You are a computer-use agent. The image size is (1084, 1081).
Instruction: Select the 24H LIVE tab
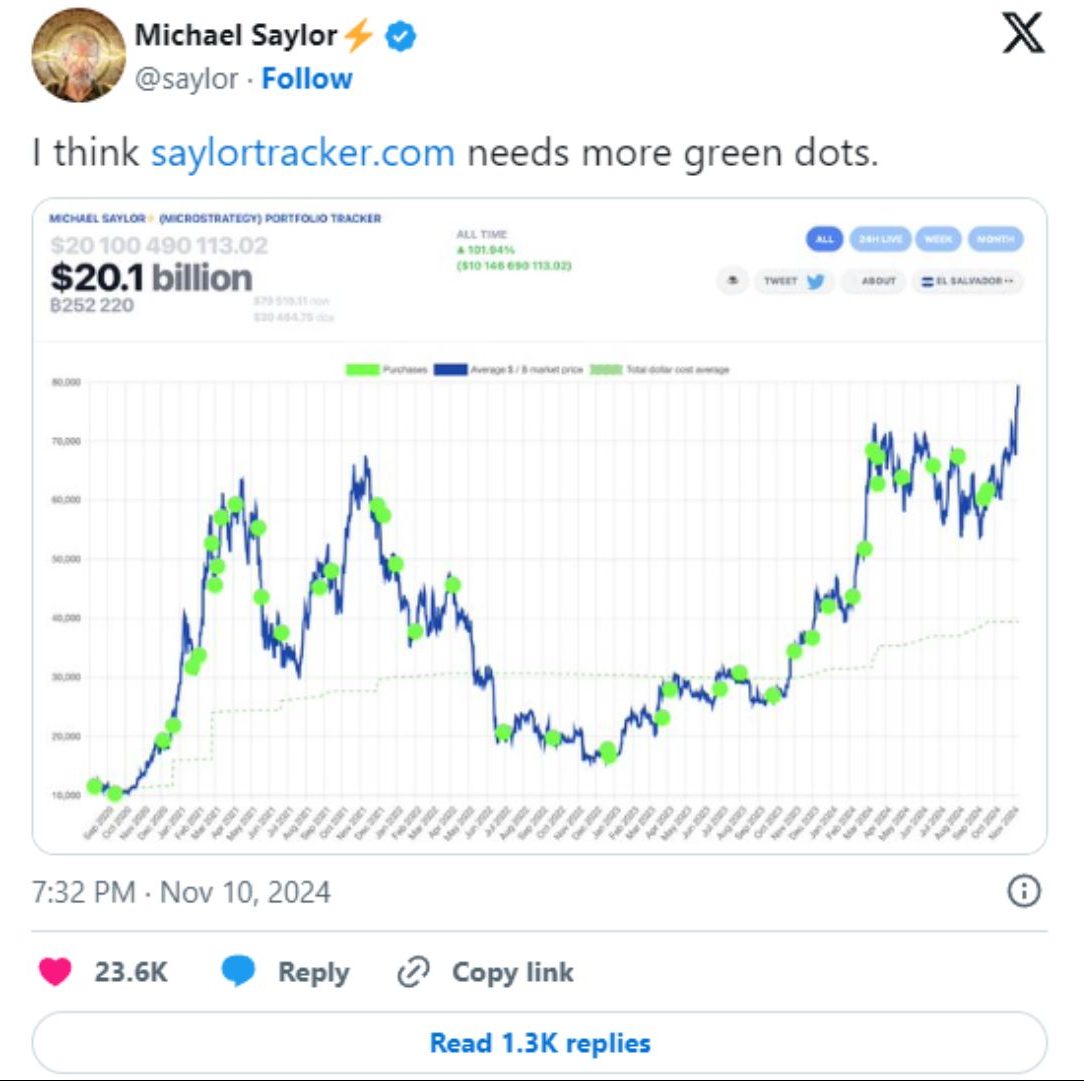pyautogui.click(x=879, y=239)
